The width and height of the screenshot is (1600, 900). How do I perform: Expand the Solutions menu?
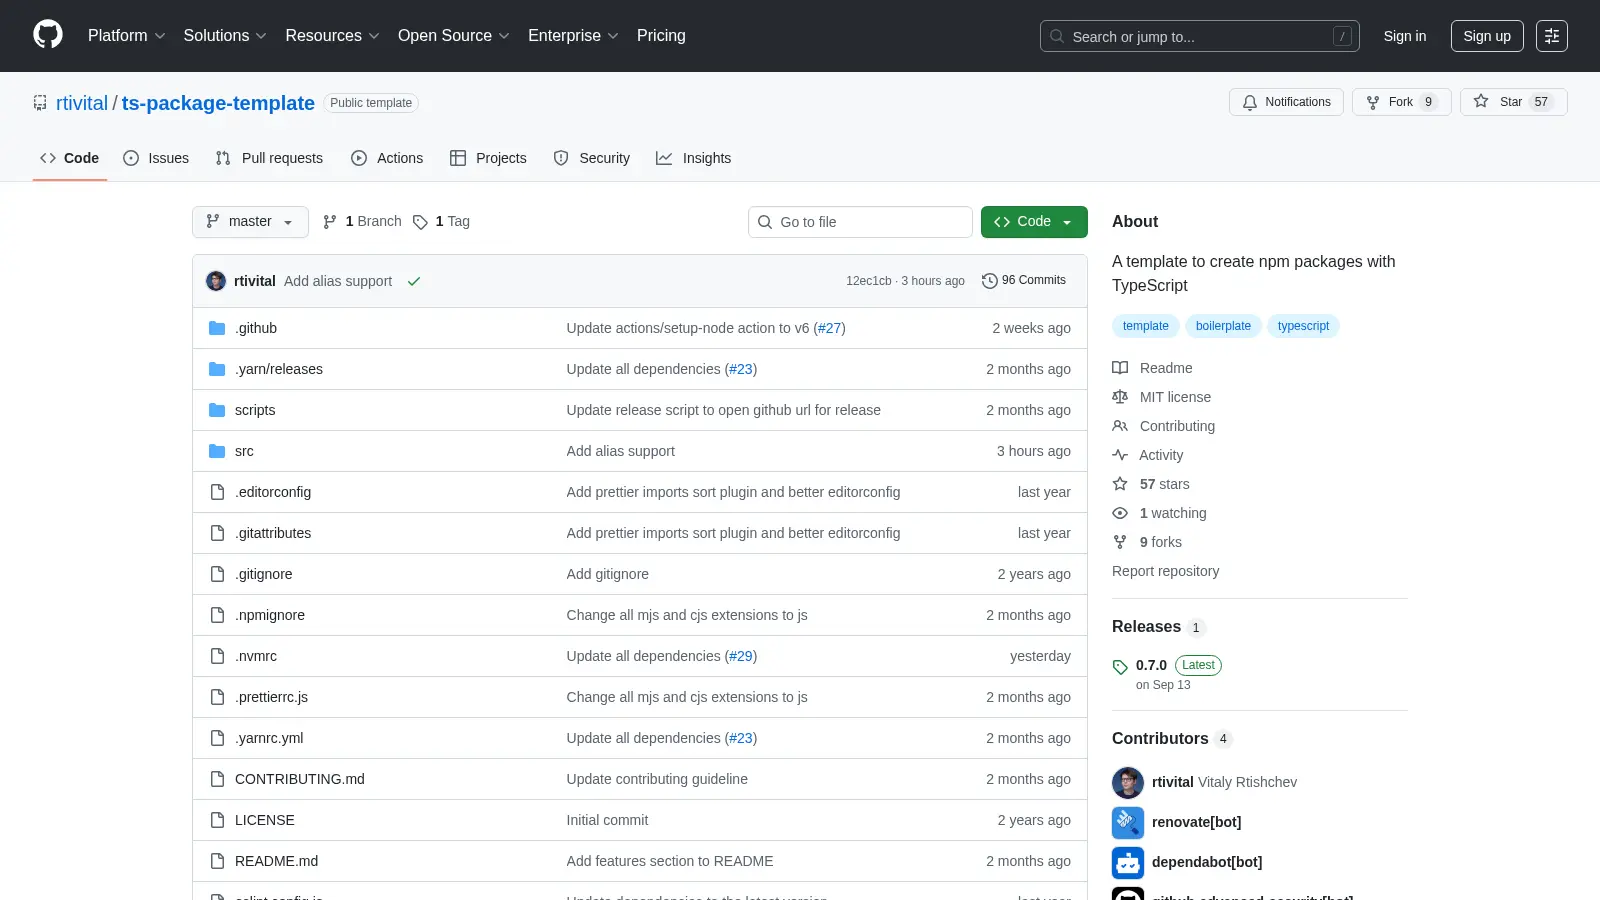(x=225, y=36)
